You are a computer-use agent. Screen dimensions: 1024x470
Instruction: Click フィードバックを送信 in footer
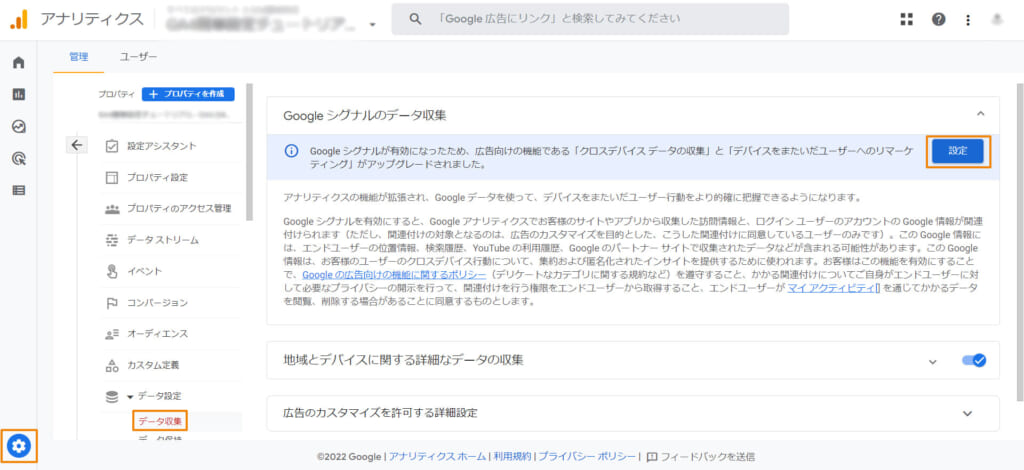point(708,457)
